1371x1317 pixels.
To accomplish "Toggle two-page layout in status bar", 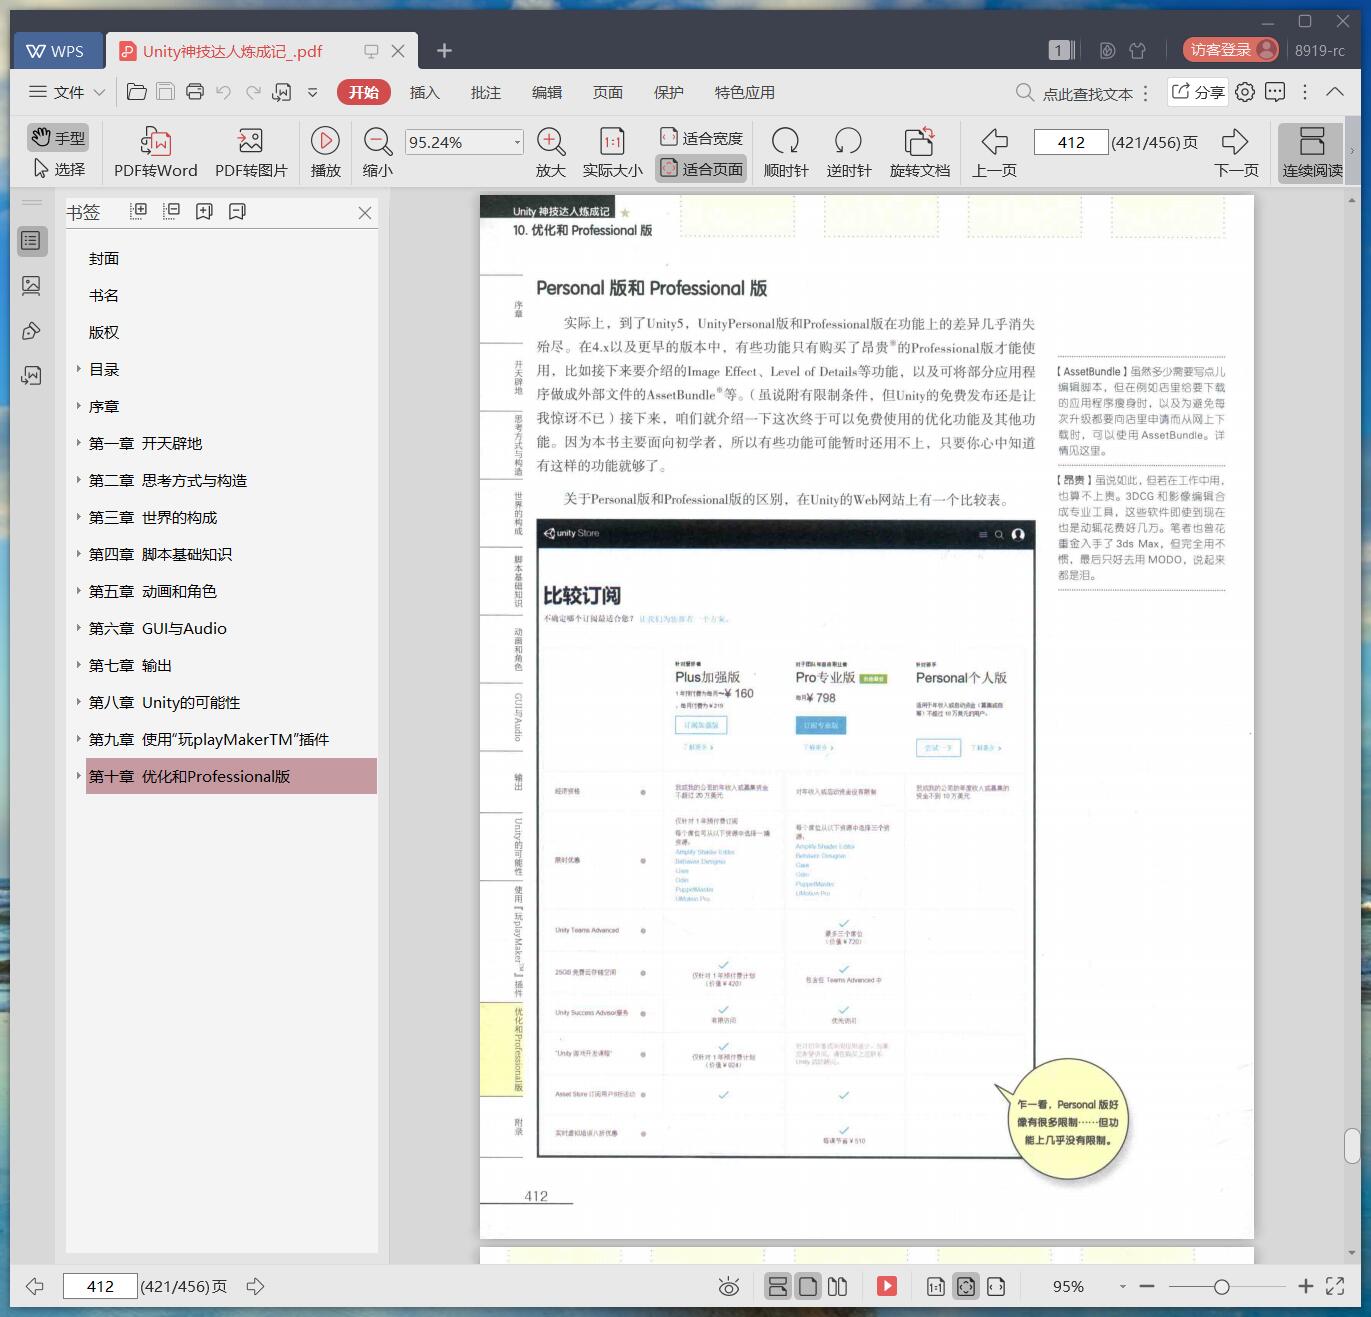I will coord(838,1286).
